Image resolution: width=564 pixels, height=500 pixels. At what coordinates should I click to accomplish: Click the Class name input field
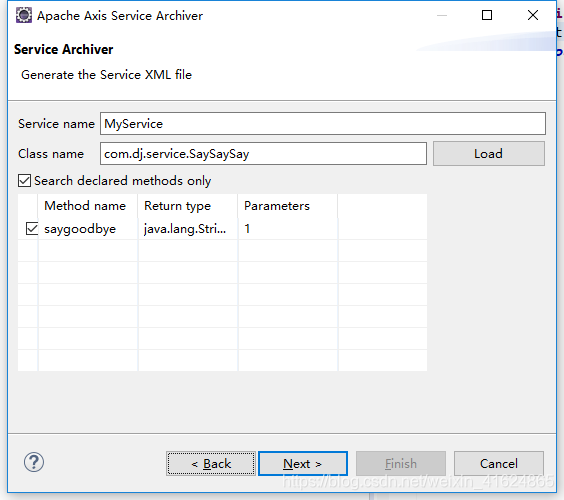263,154
